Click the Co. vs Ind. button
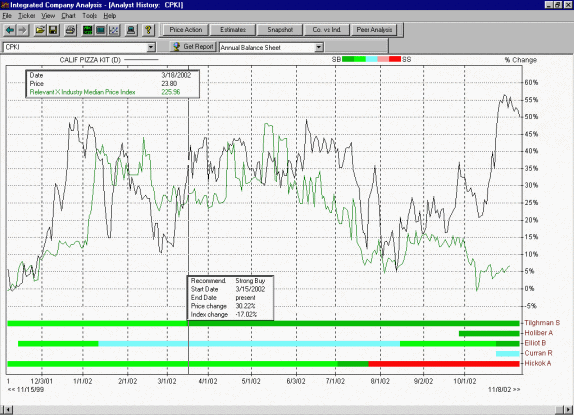 click(x=327, y=30)
